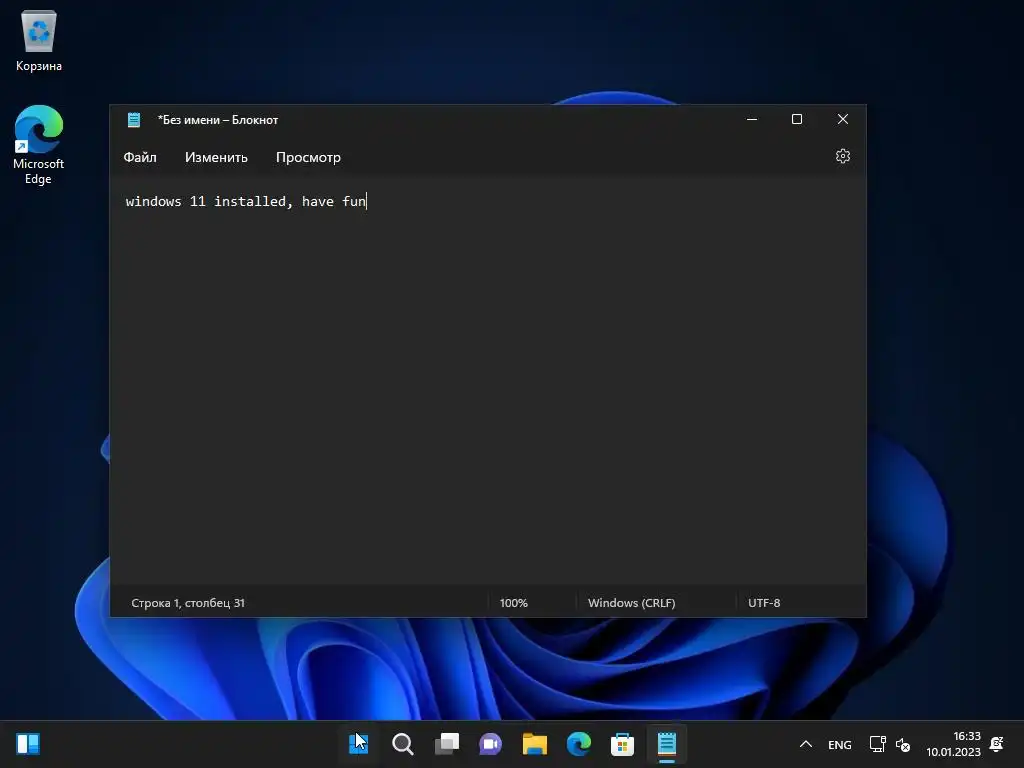The width and height of the screenshot is (1024, 768).
Task: Close the Notepad window
Action: (x=842, y=119)
